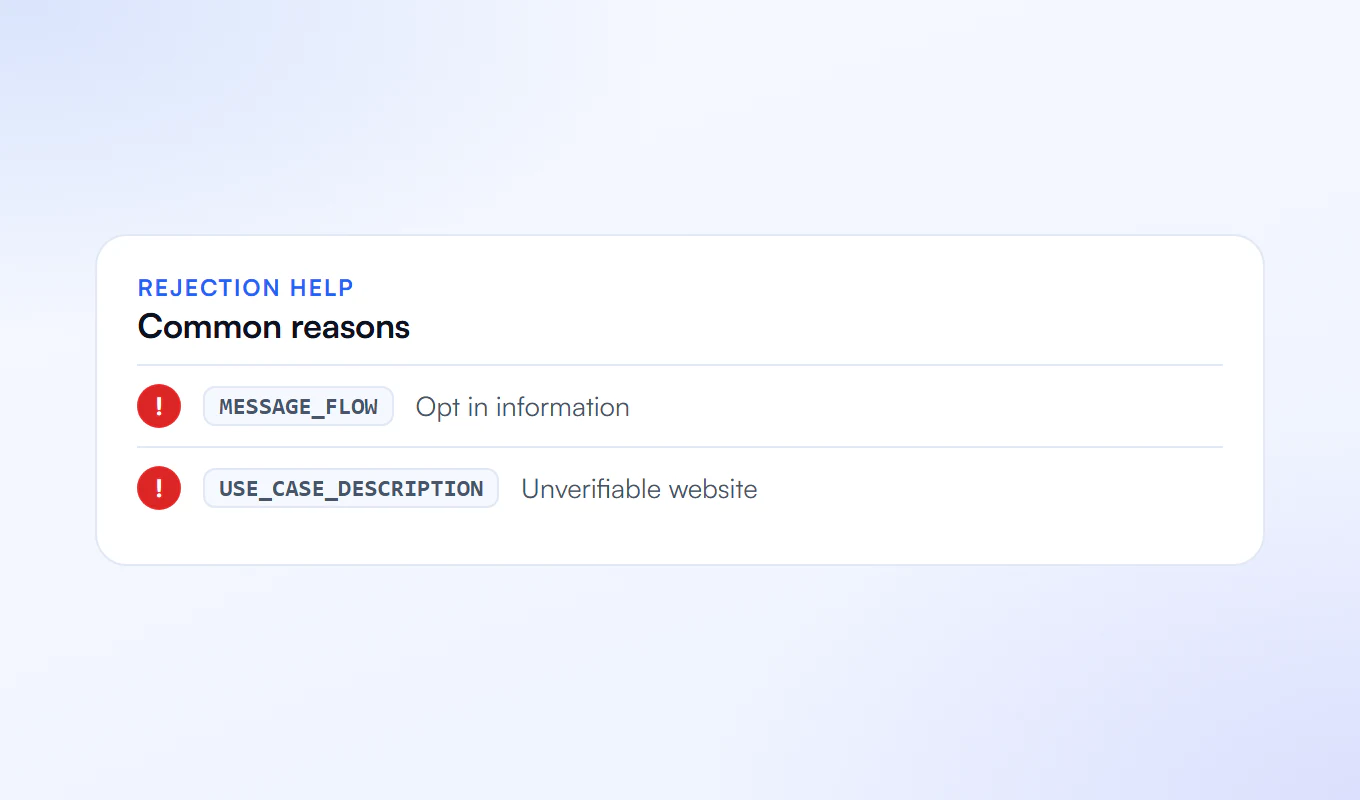Click the 'Common reasons' heading
Viewport: 1360px width, 800px height.
274,327
